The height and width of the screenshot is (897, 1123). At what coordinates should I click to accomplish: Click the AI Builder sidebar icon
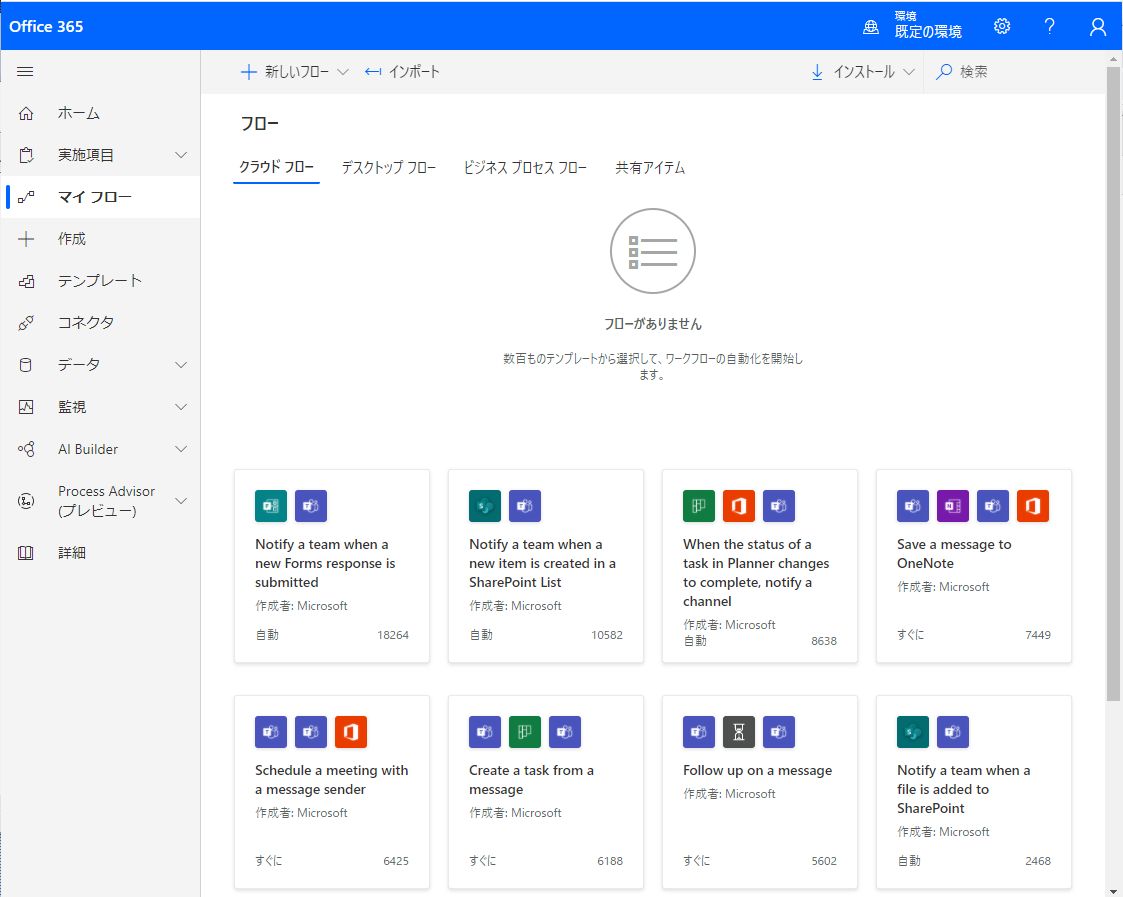point(26,449)
